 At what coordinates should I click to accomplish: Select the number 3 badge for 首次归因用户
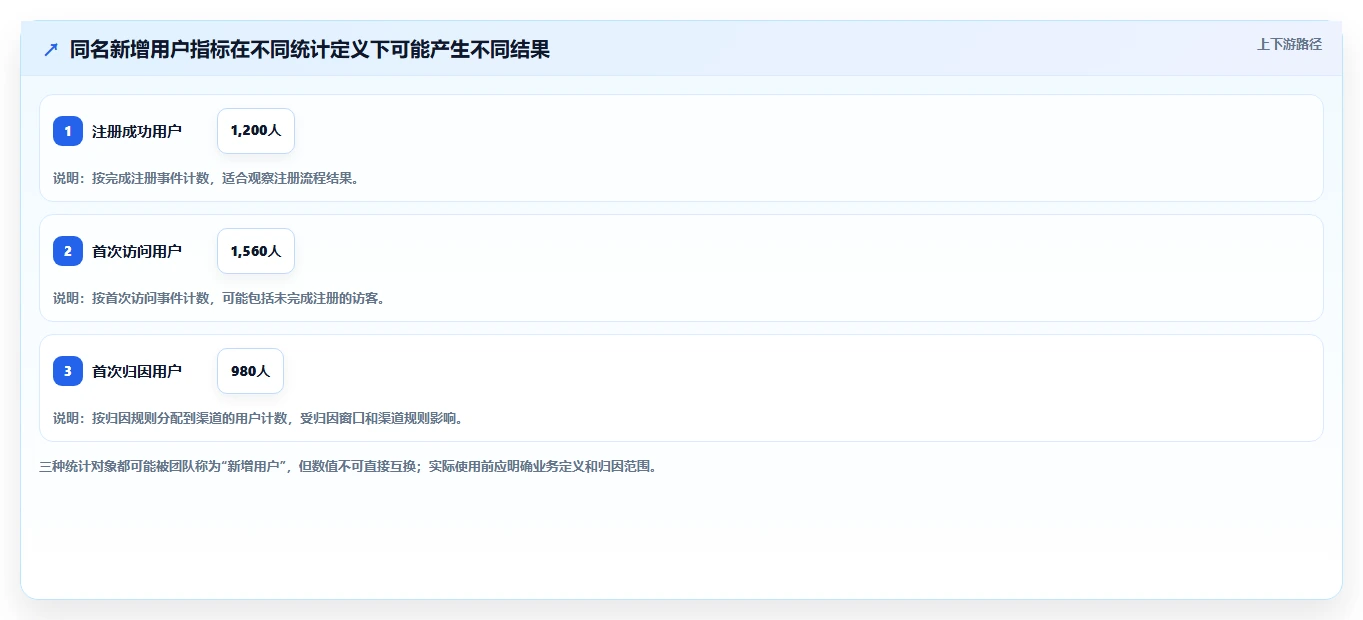point(68,371)
